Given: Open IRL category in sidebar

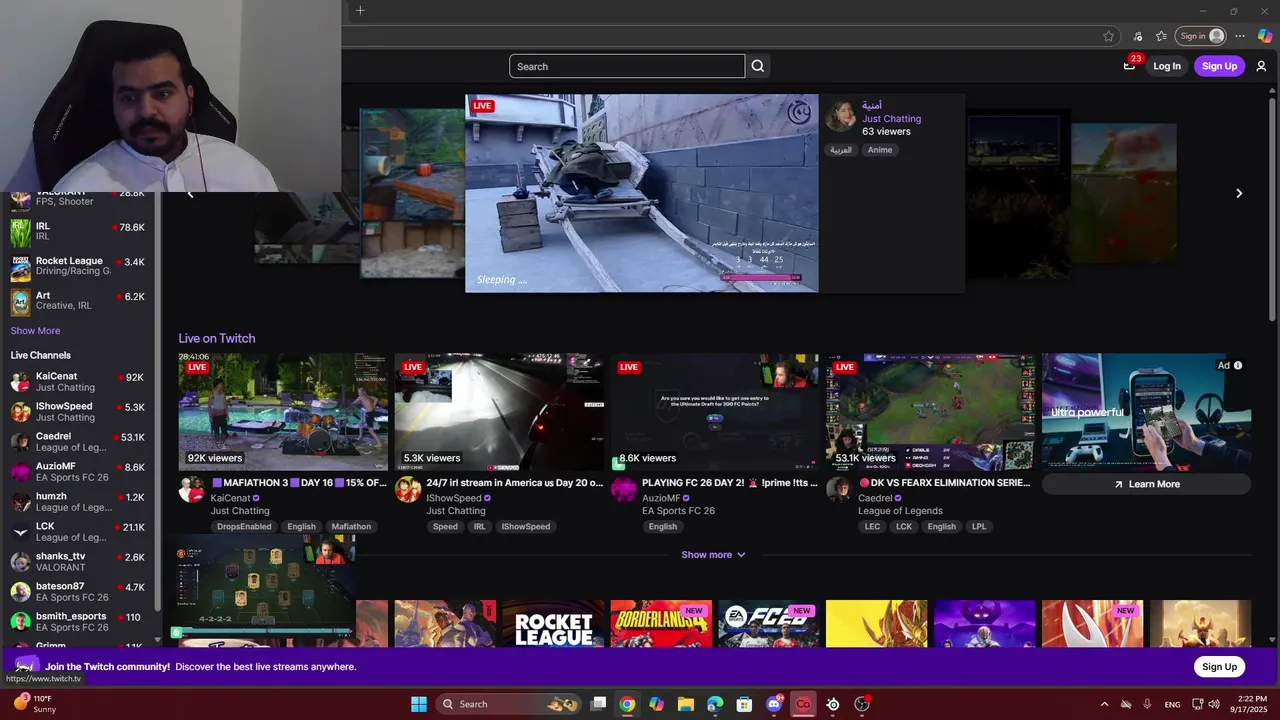Looking at the screenshot, I should tap(78, 232).
